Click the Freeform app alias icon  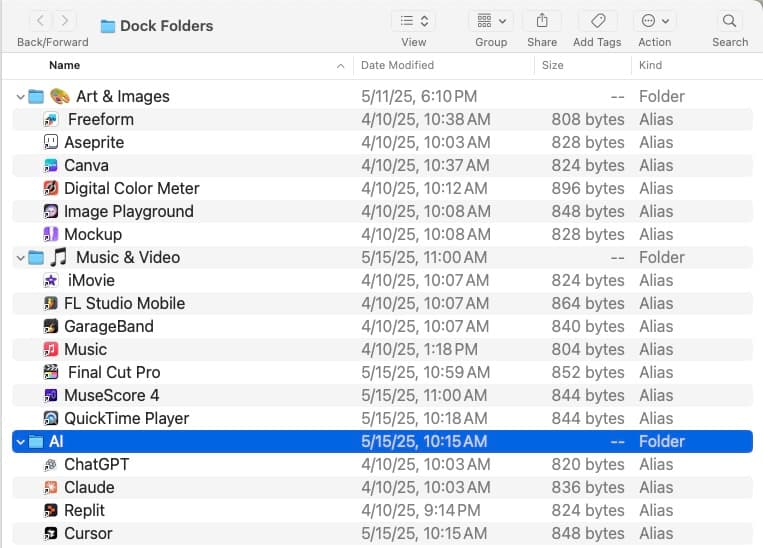[51, 119]
